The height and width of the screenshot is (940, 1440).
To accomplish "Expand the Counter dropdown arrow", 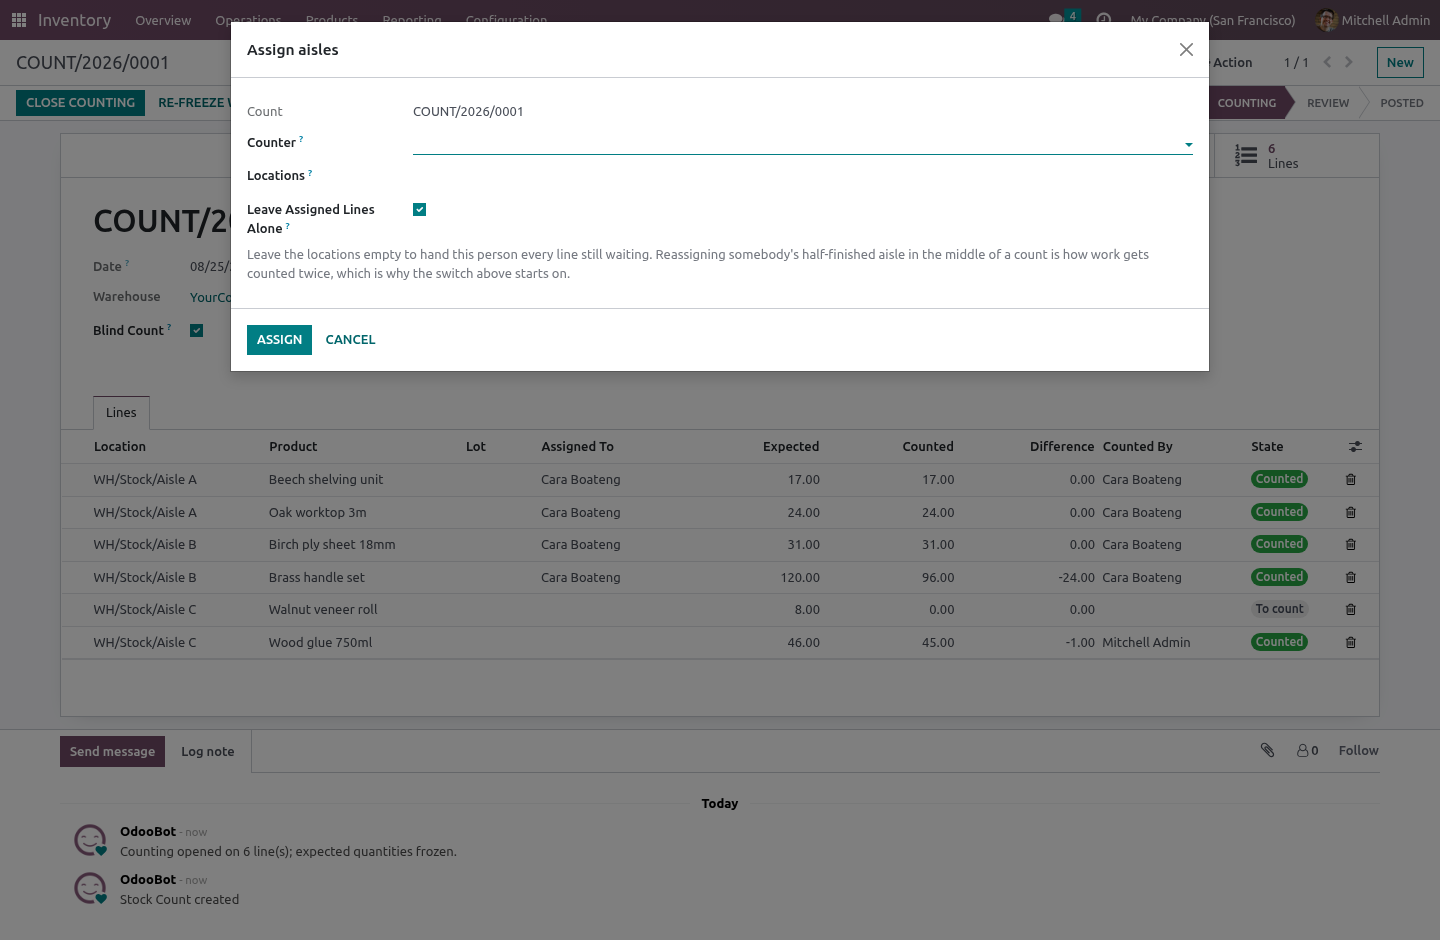I will pos(1188,145).
